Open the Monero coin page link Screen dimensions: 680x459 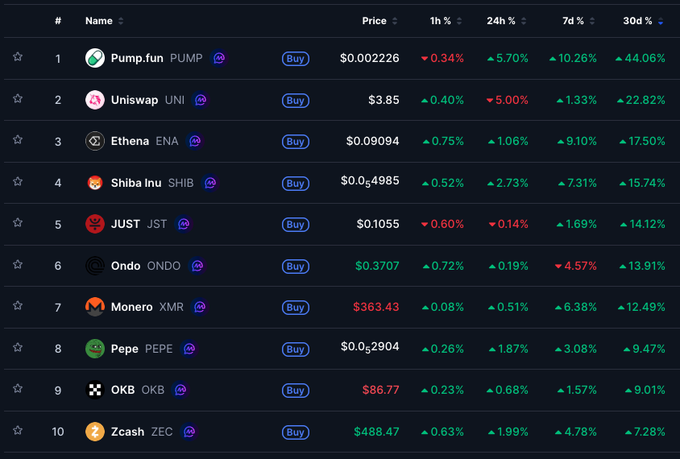tap(132, 307)
